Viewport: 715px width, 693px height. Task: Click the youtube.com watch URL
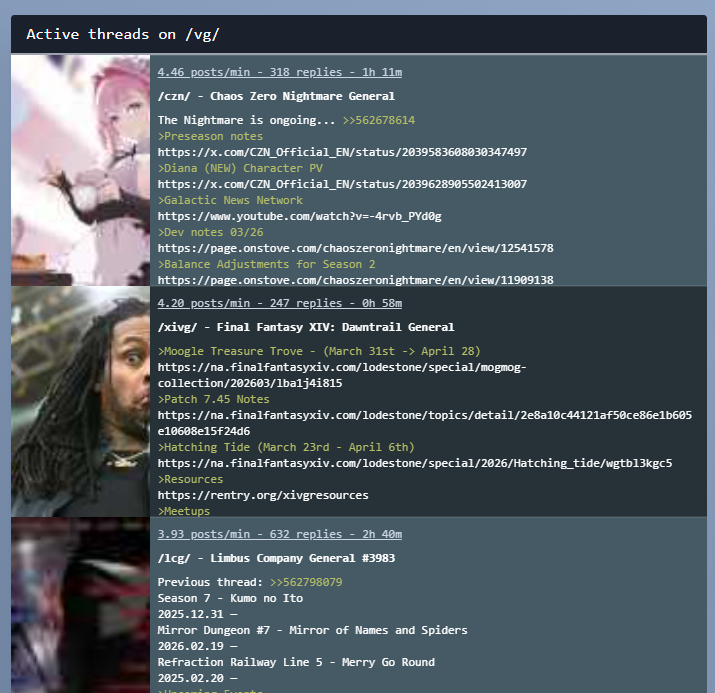point(300,216)
